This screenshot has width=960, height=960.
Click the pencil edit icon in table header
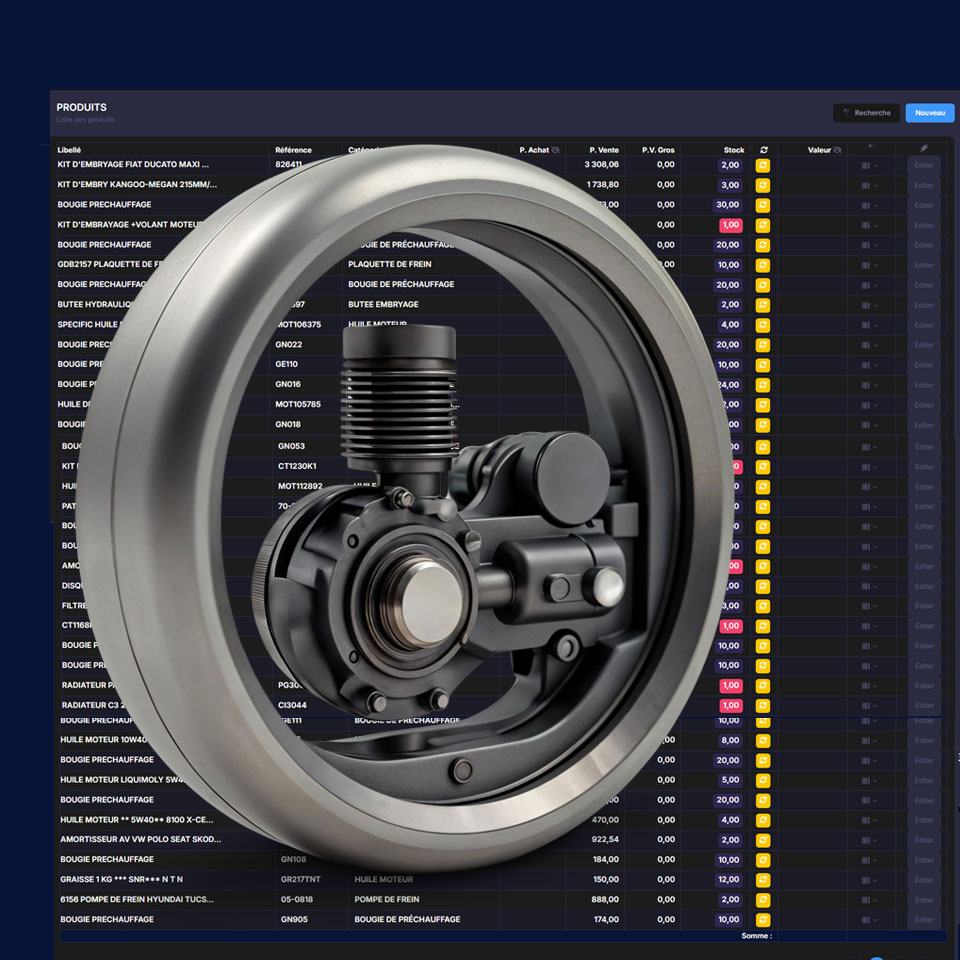tap(923, 149)
